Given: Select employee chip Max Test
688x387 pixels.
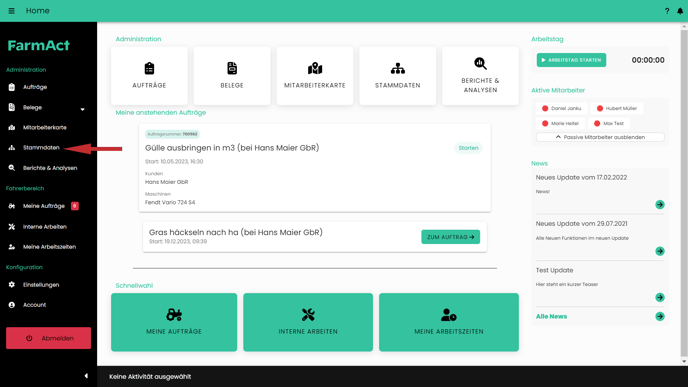Looking at the screenshot, I should tap(609, 123).
